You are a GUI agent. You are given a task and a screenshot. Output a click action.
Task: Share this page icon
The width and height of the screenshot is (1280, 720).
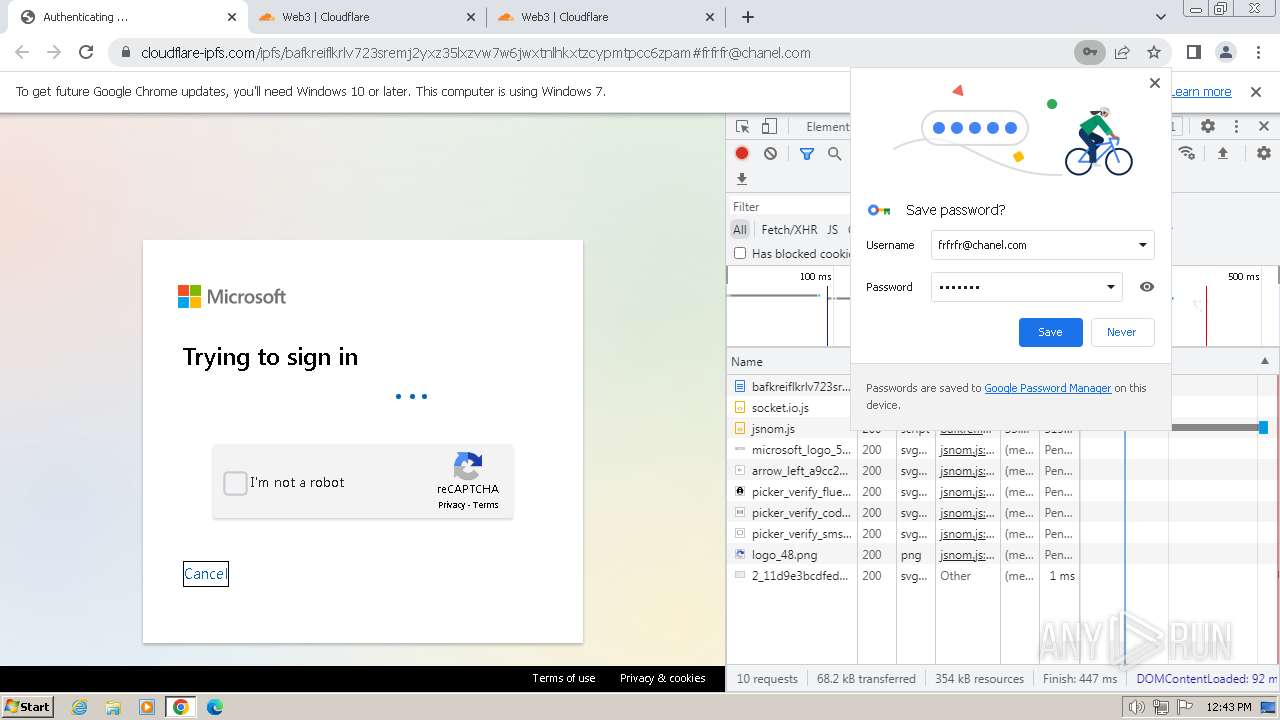[x=1122, y=52]
